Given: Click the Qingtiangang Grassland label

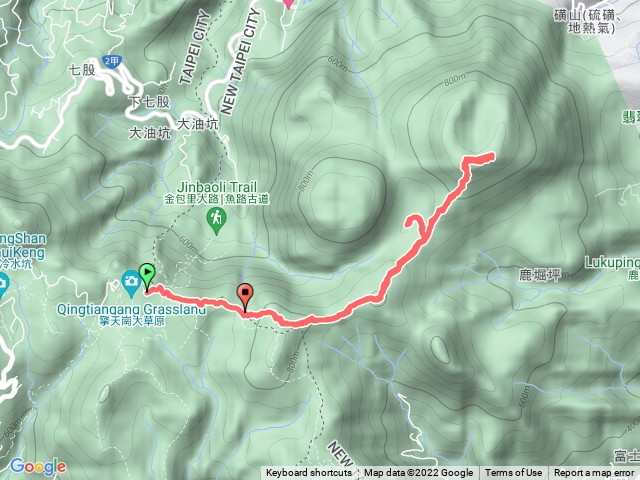Looking at the screenshot, I should coord(131,309).
